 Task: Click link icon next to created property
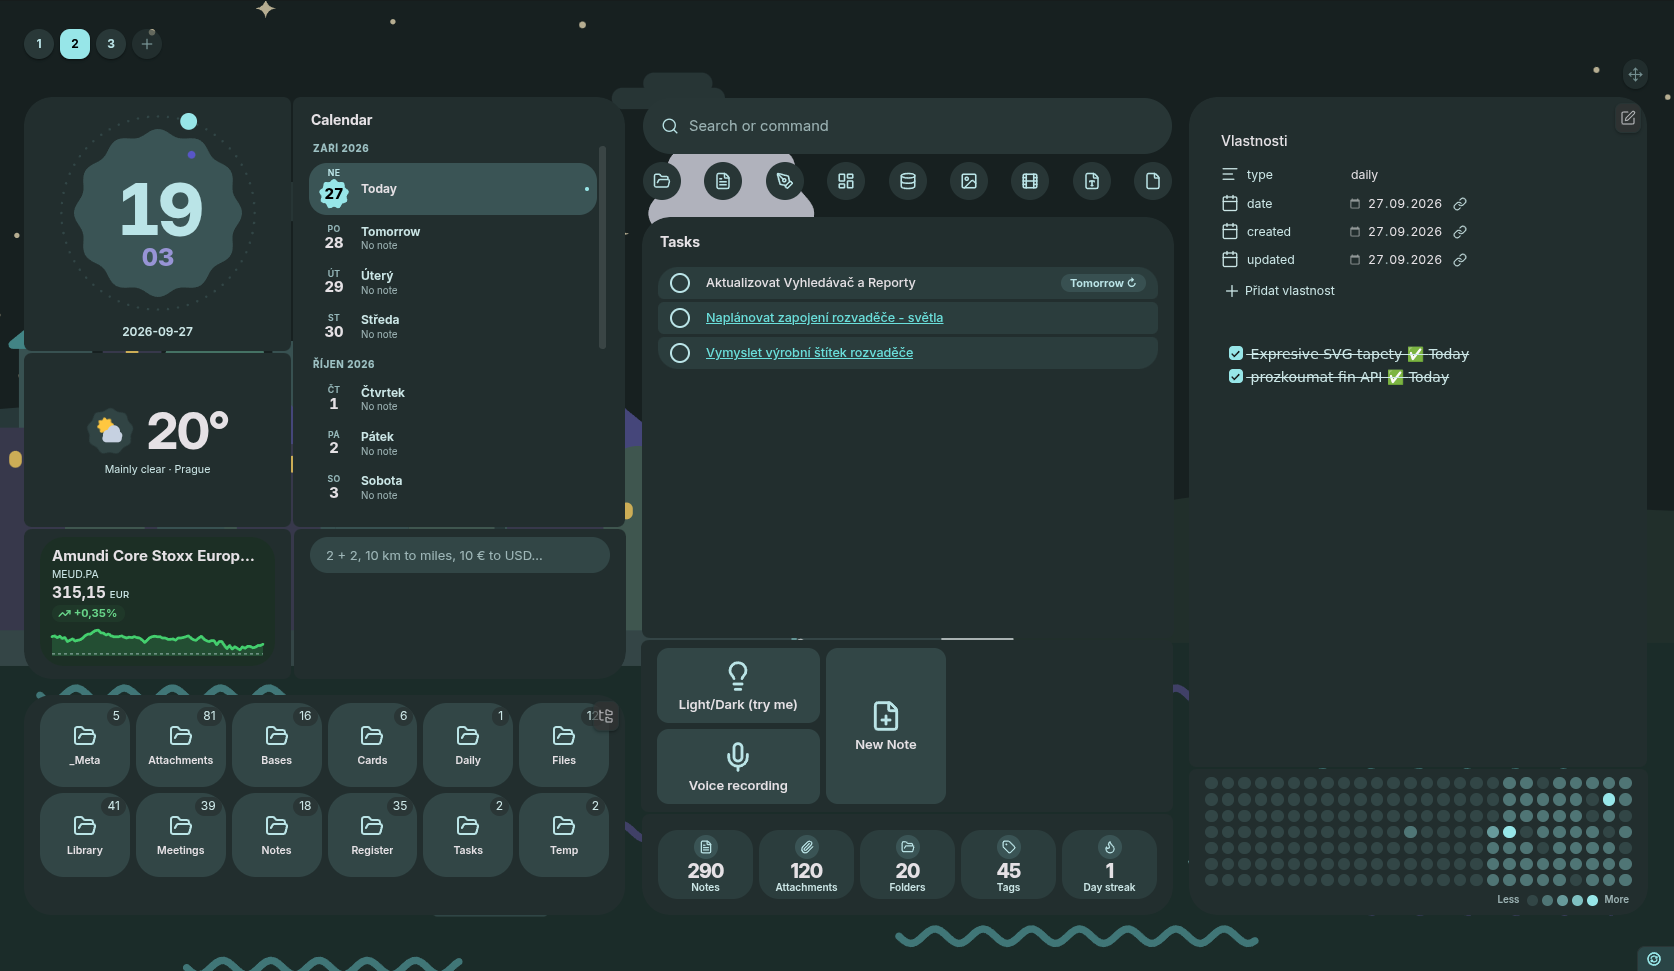(x=1460, y=232)
